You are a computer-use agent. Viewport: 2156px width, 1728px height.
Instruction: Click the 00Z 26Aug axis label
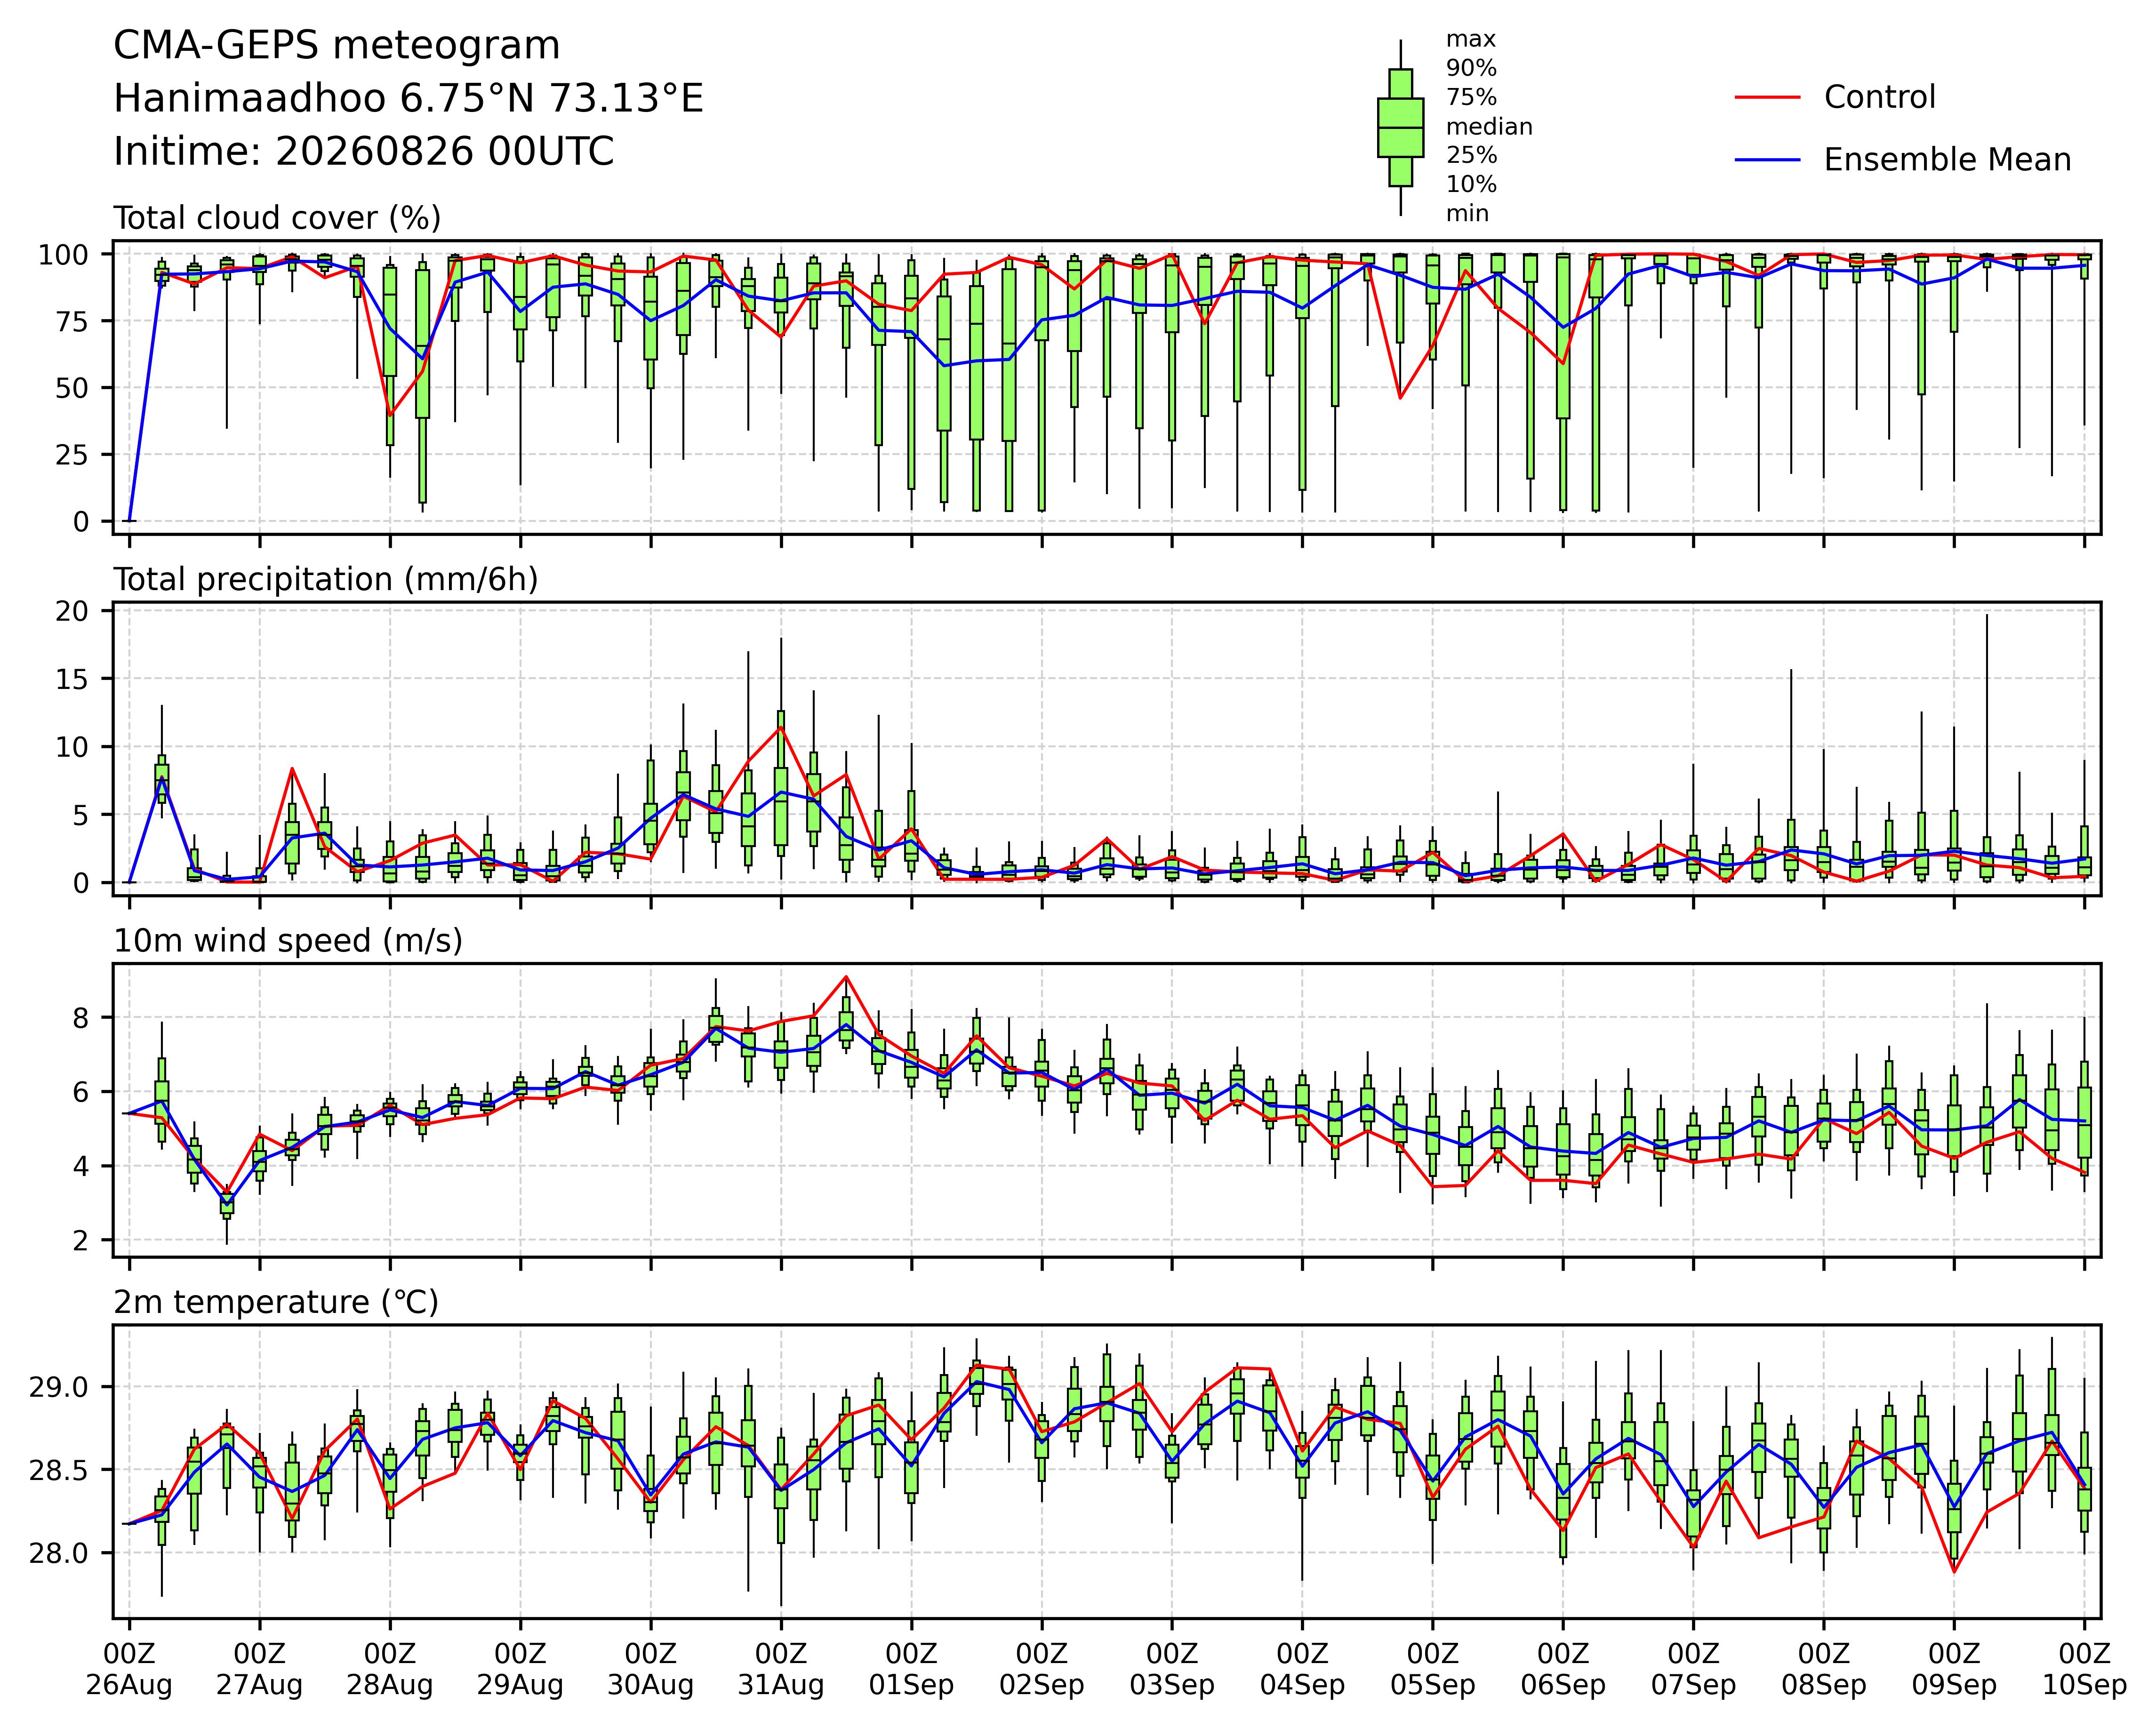[129, 1669]
